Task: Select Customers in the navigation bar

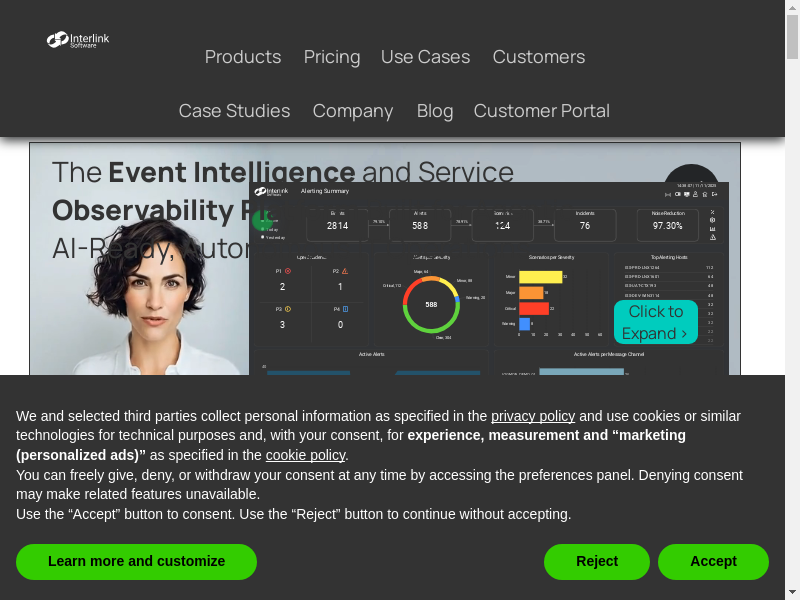Action: 539,57
